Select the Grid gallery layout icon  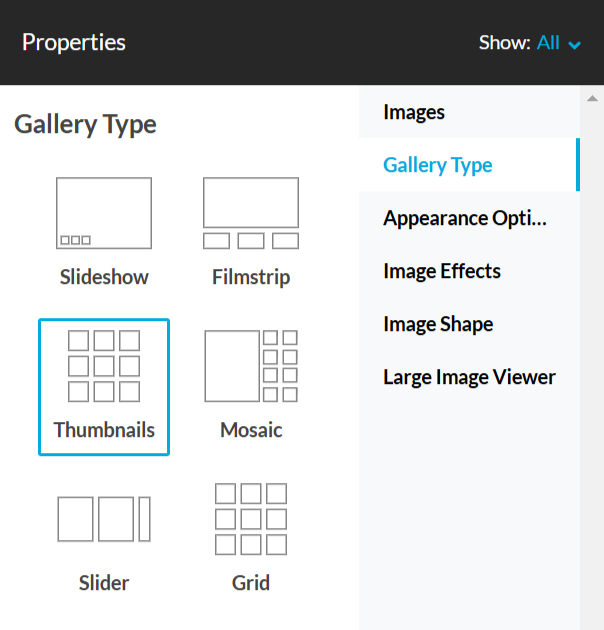[251, 519]
